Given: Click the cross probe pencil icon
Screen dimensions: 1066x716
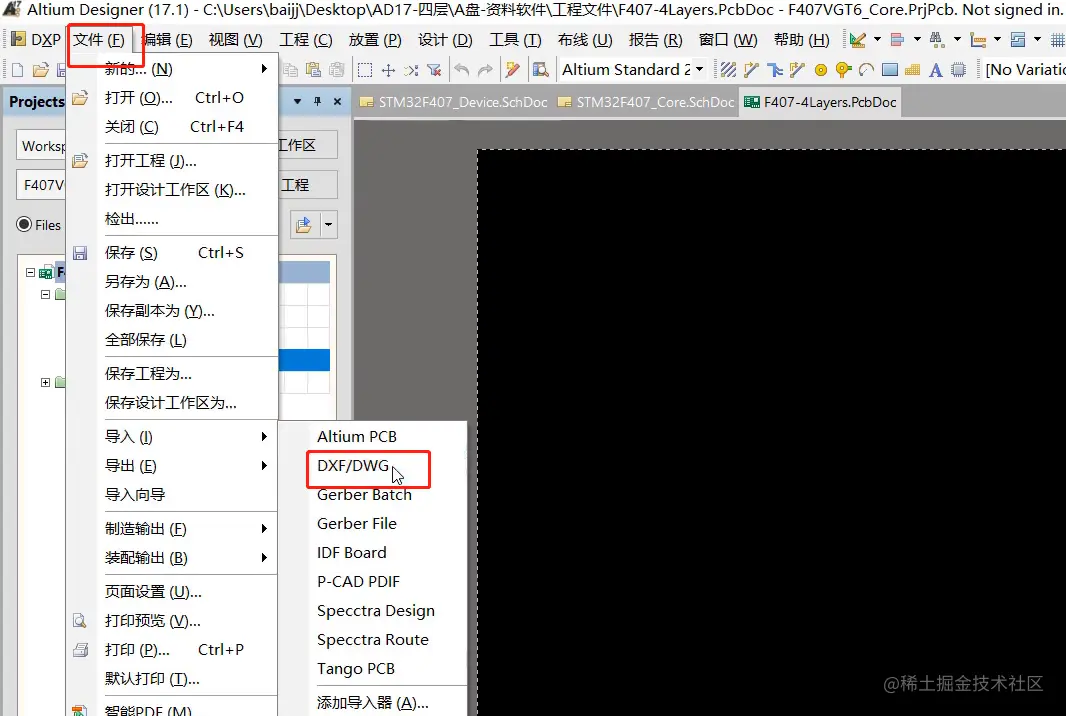Looking at the screenshot, I should tap(513, 70).
